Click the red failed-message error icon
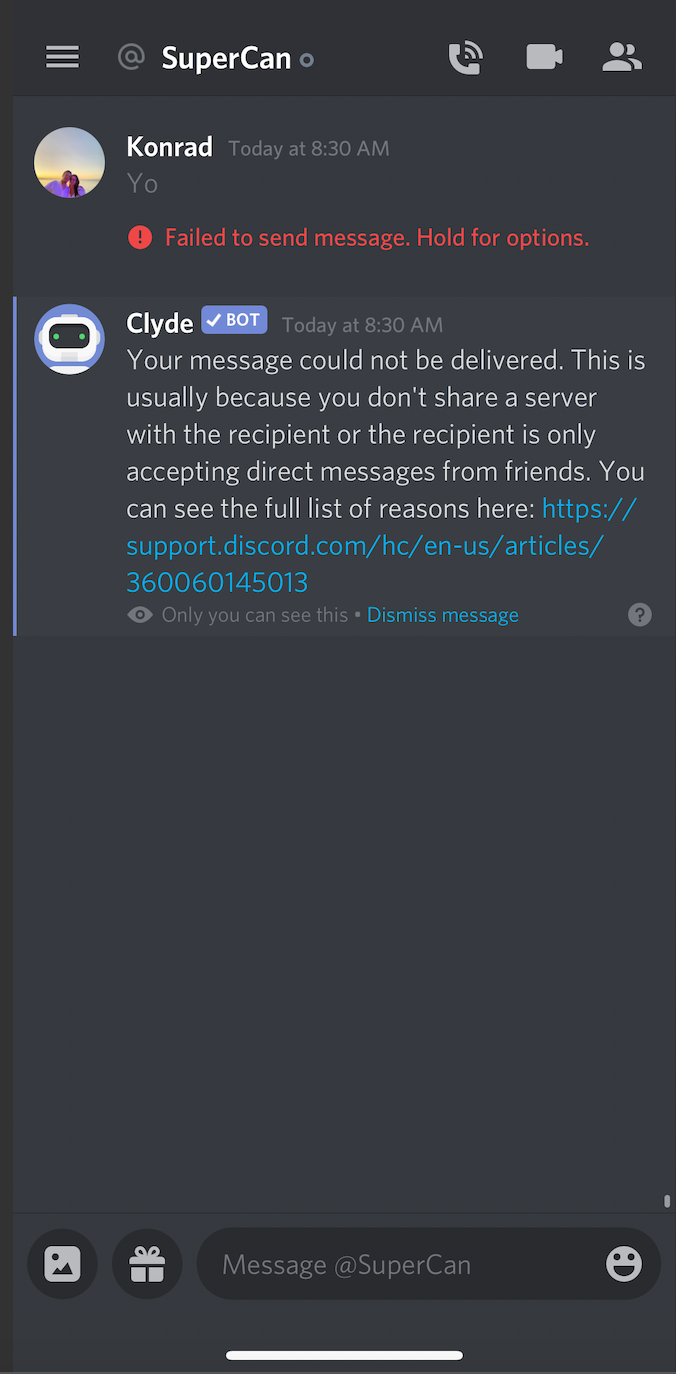The width and height of the screenshot is (676, 1374). [139, 238]
